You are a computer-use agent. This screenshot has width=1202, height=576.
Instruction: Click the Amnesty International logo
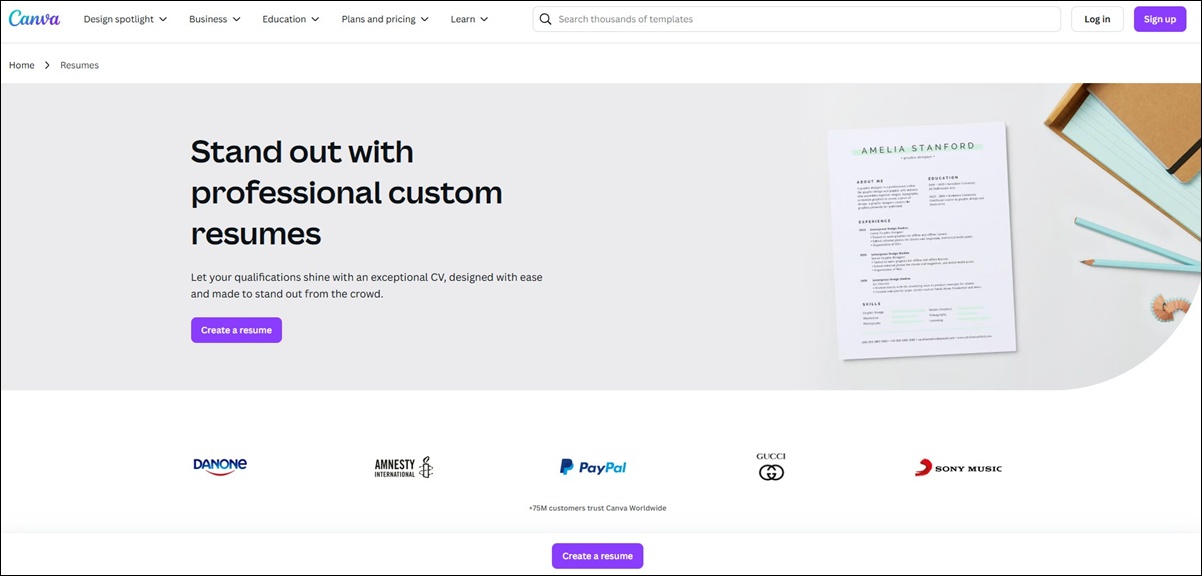(x=404, y=467)
